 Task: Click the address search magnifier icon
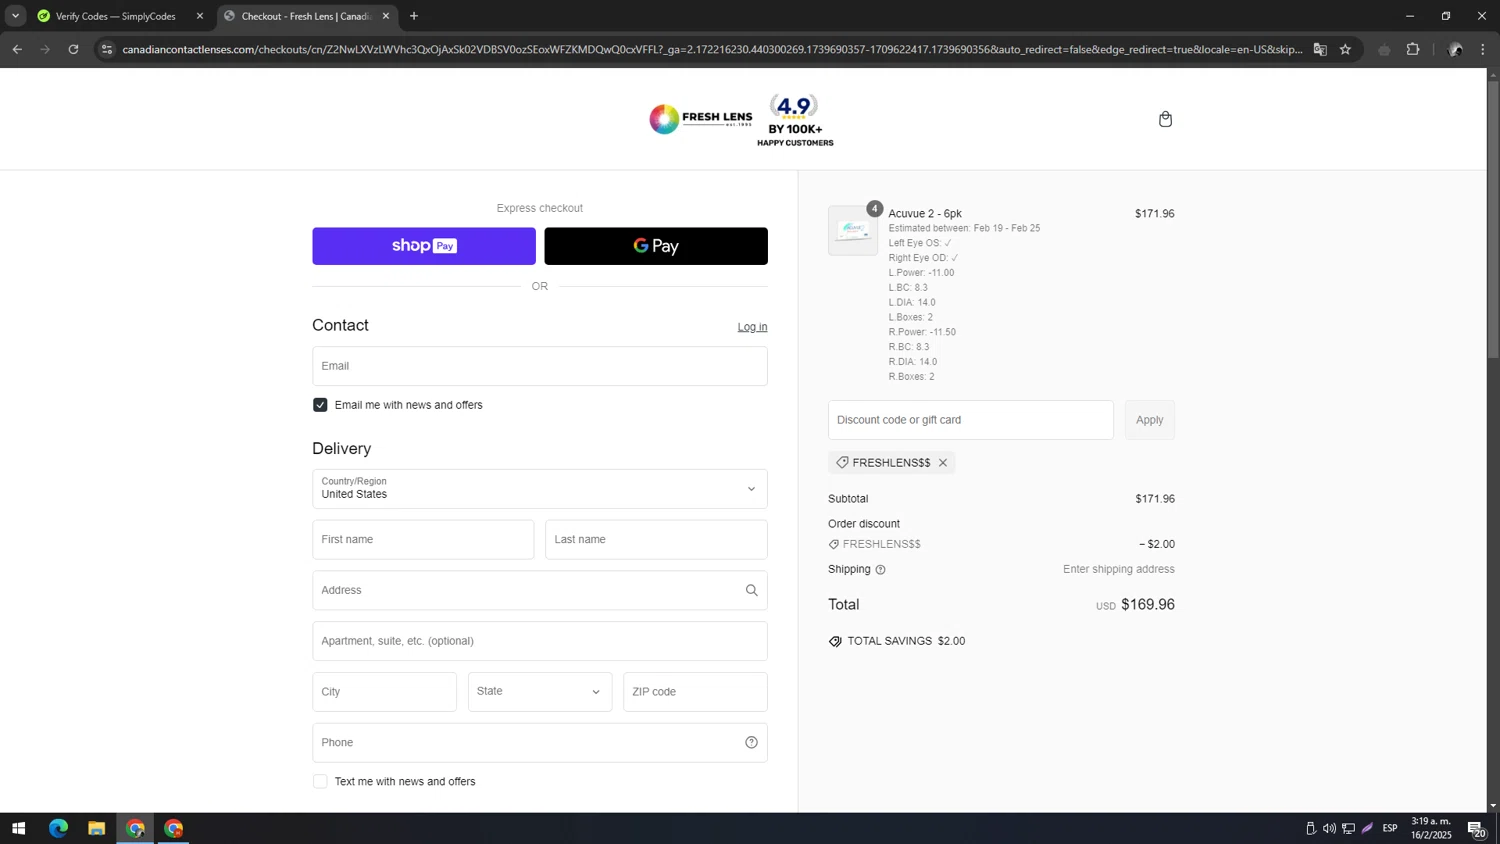tap(751, 591)
